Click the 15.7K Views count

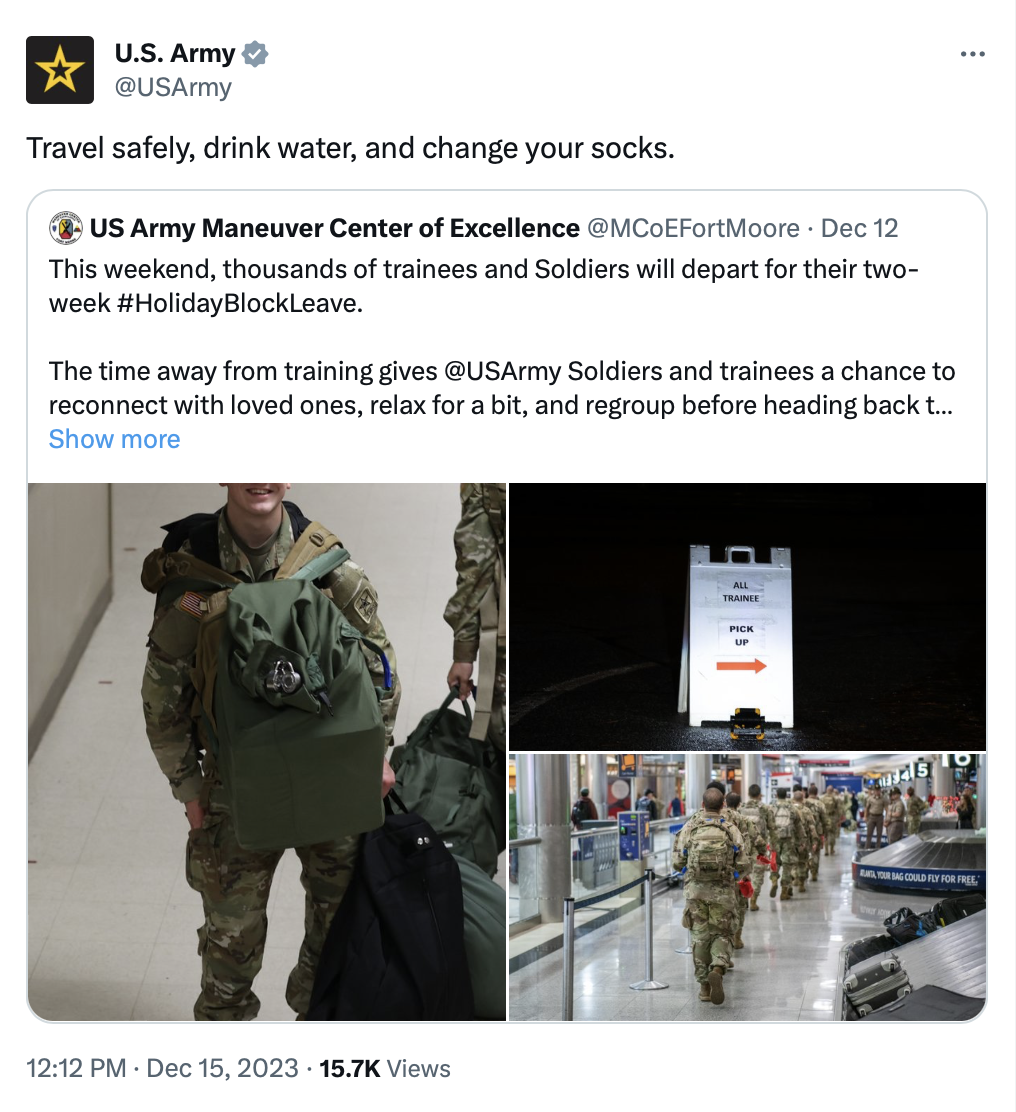pyautogui.click(x=385, y=1068)
